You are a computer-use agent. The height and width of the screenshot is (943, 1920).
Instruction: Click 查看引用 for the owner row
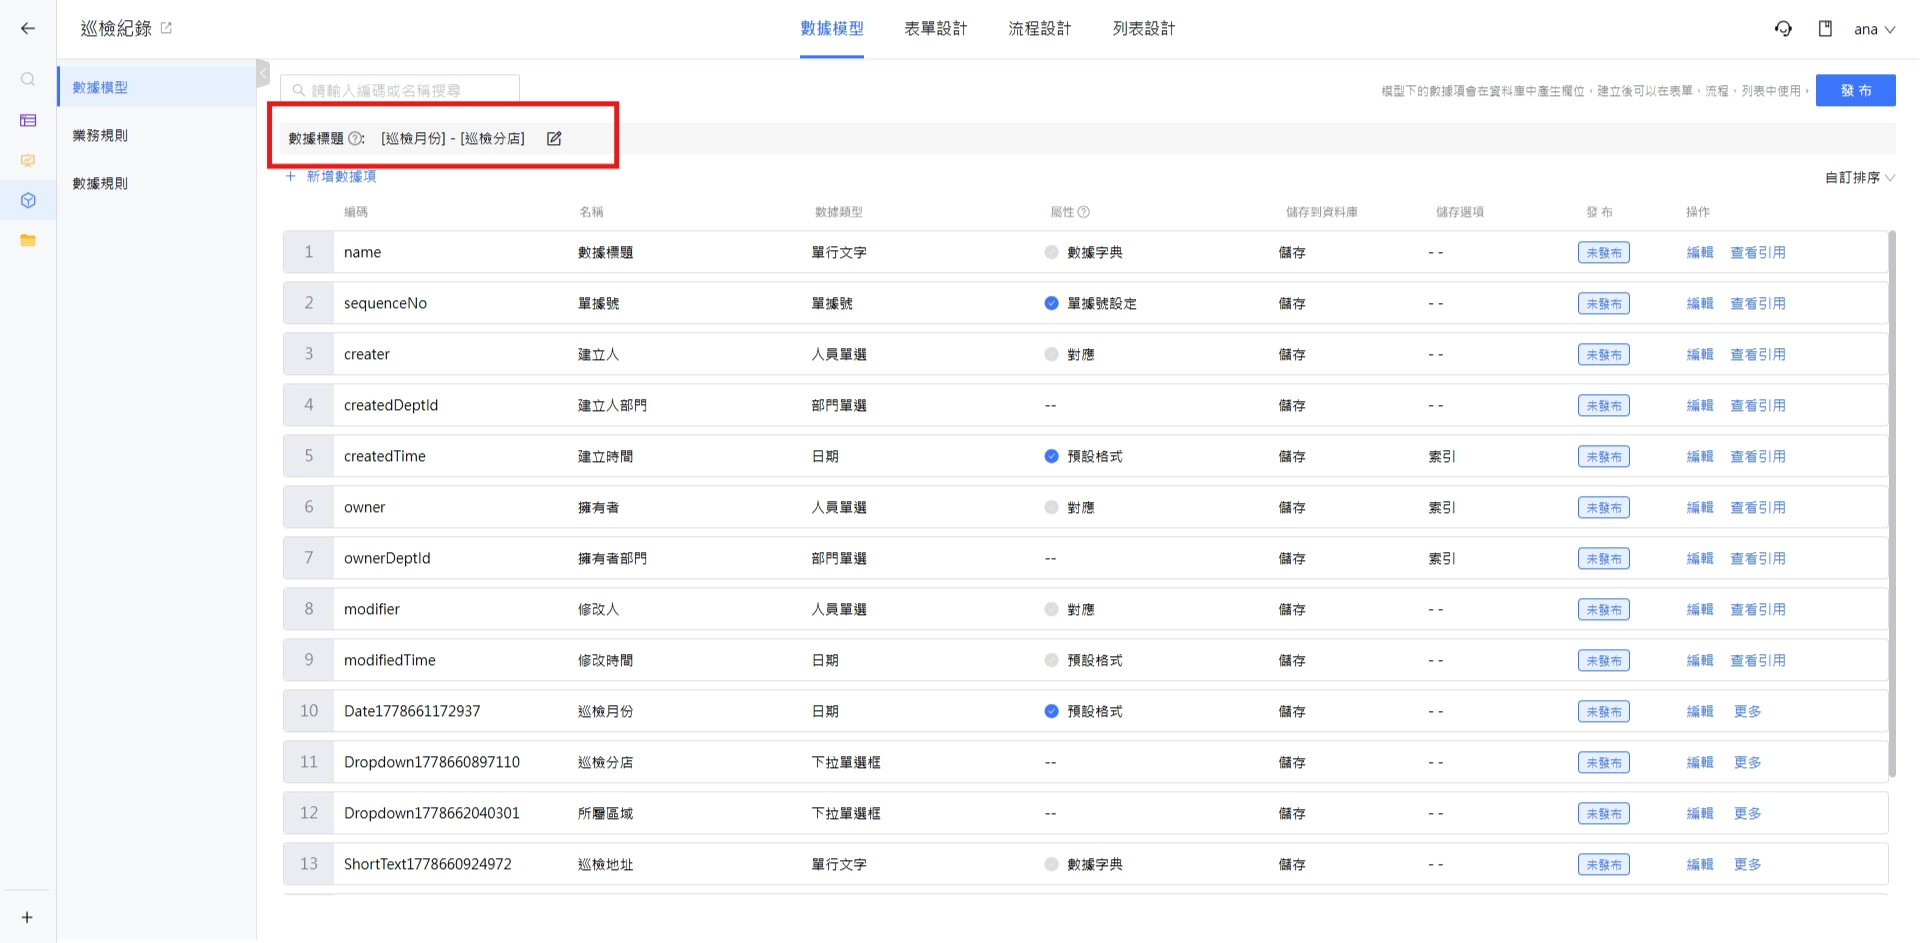click(1758, 507)
